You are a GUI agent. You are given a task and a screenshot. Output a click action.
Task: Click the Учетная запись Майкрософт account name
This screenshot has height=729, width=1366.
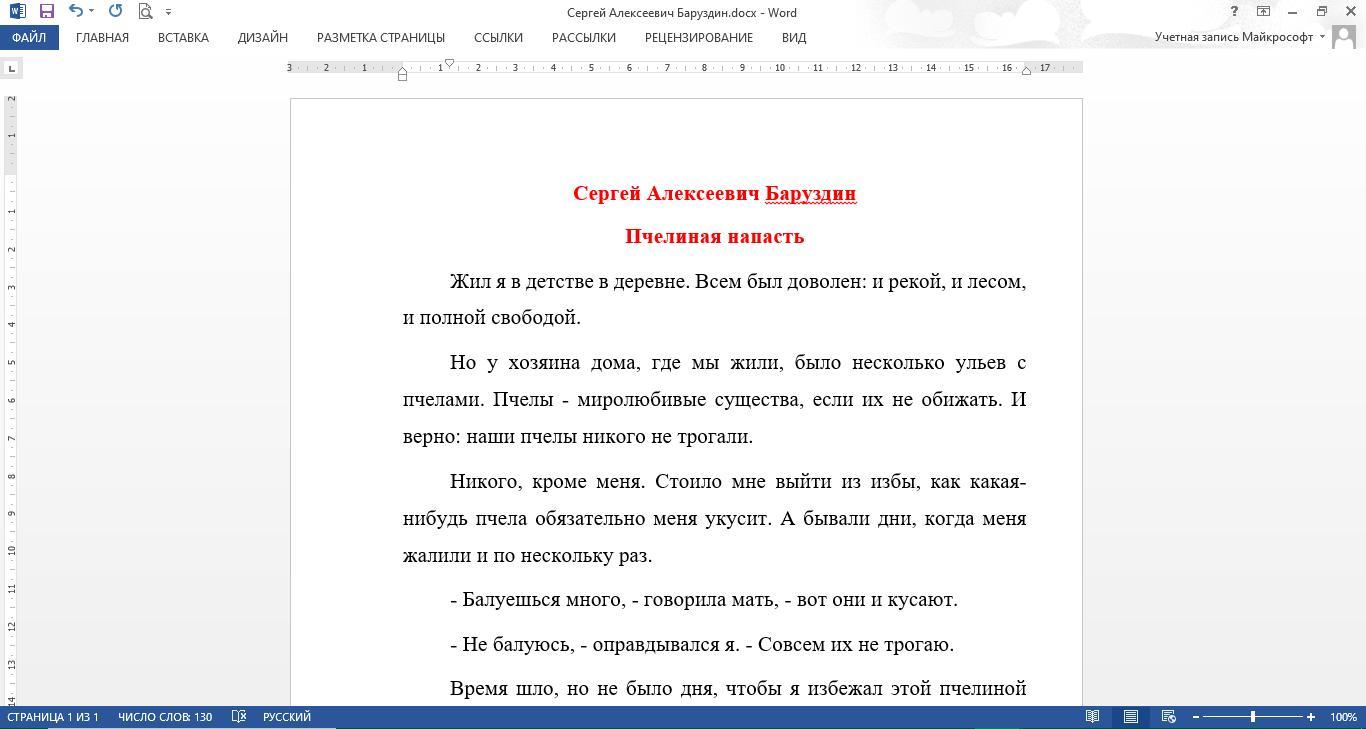click(1234, 37)
